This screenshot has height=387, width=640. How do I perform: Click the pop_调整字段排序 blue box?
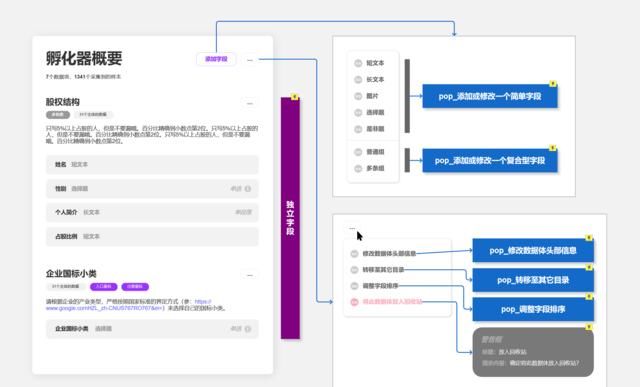coord(533,309)
